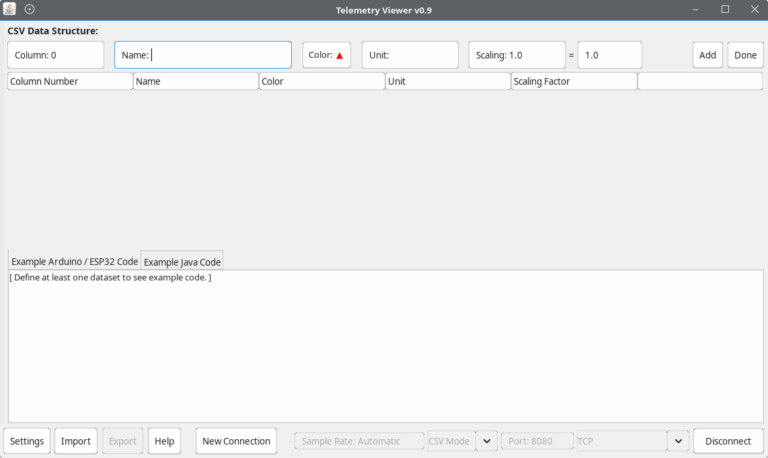Select the Color table header
The width and height of the screenshot is (768, 458).
[x=322, y=81]
